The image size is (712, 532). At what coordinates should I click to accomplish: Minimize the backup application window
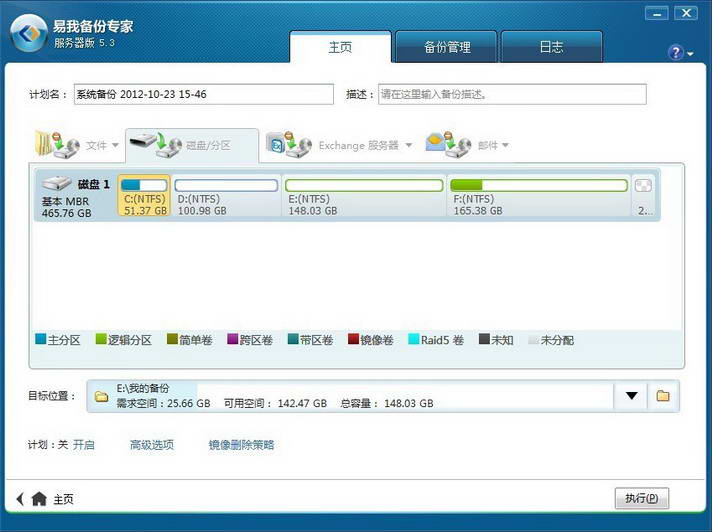pyautogui.click(x=657, y=14)
